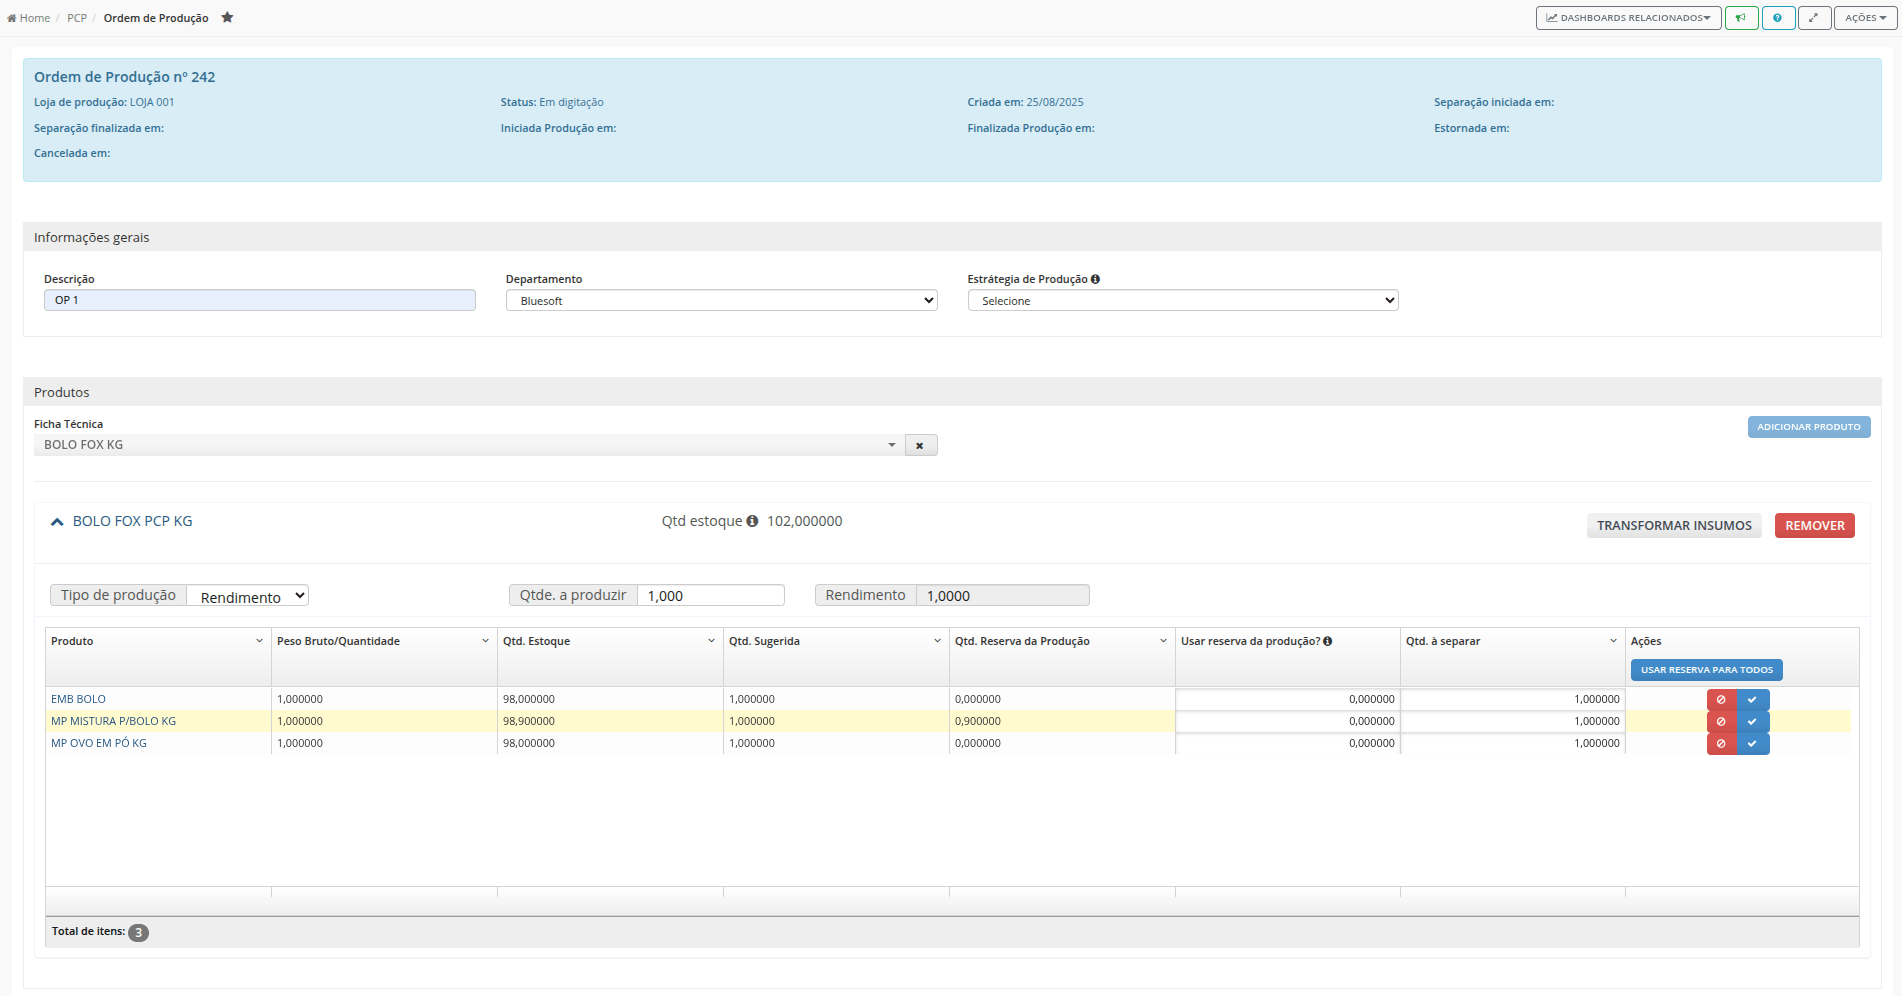Click the red cancel icon in MP OVO EM PÓ KG row
Screen dimensions: 1902x996
pyautogui.click(x=1721, y=744)
